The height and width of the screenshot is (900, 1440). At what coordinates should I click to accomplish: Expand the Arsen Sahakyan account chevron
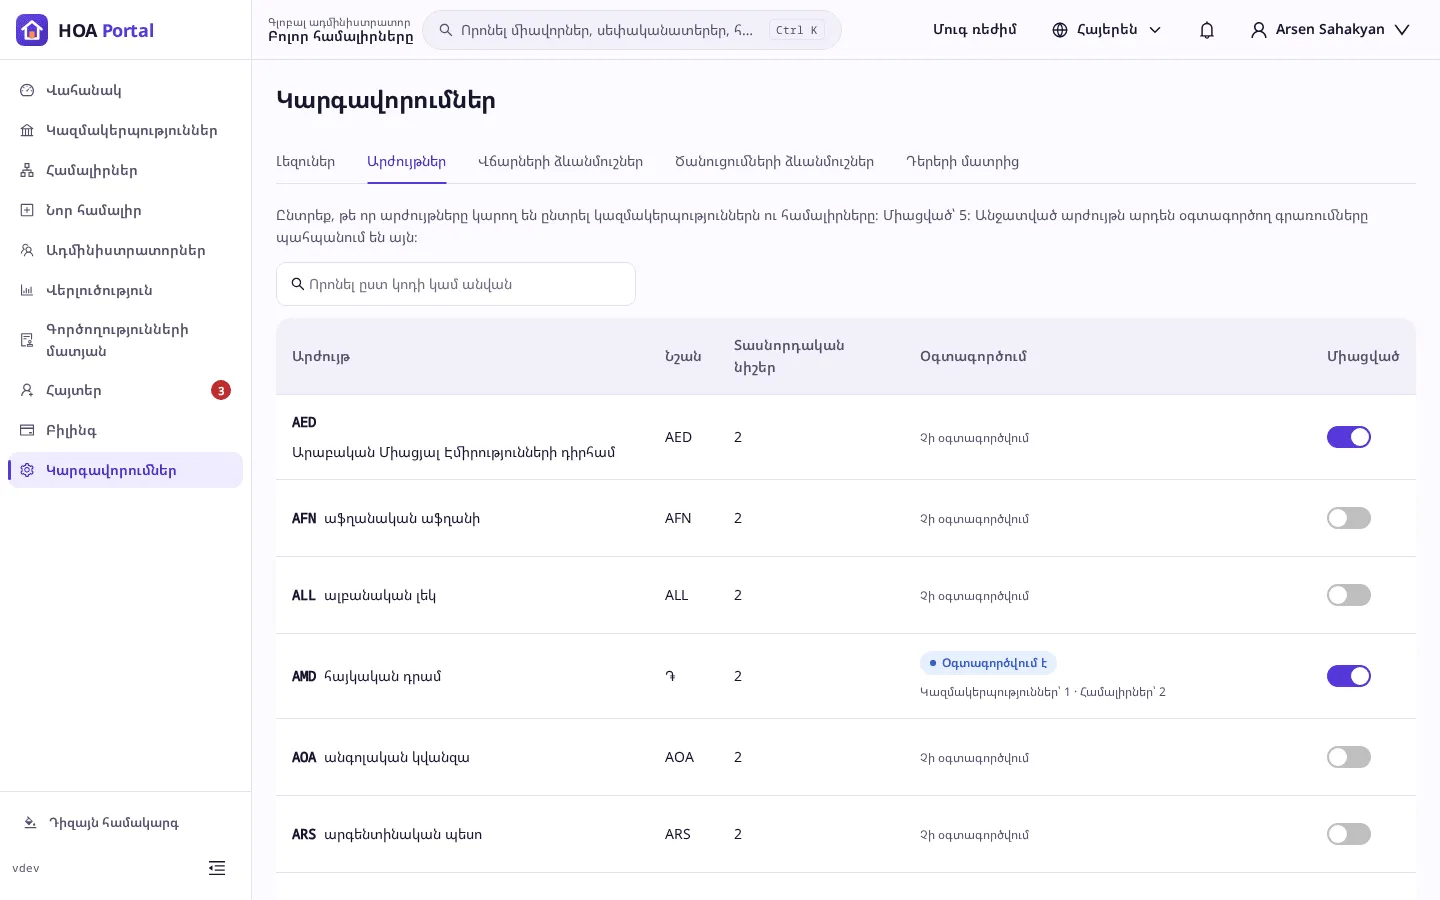click(x=1402, y=30)
